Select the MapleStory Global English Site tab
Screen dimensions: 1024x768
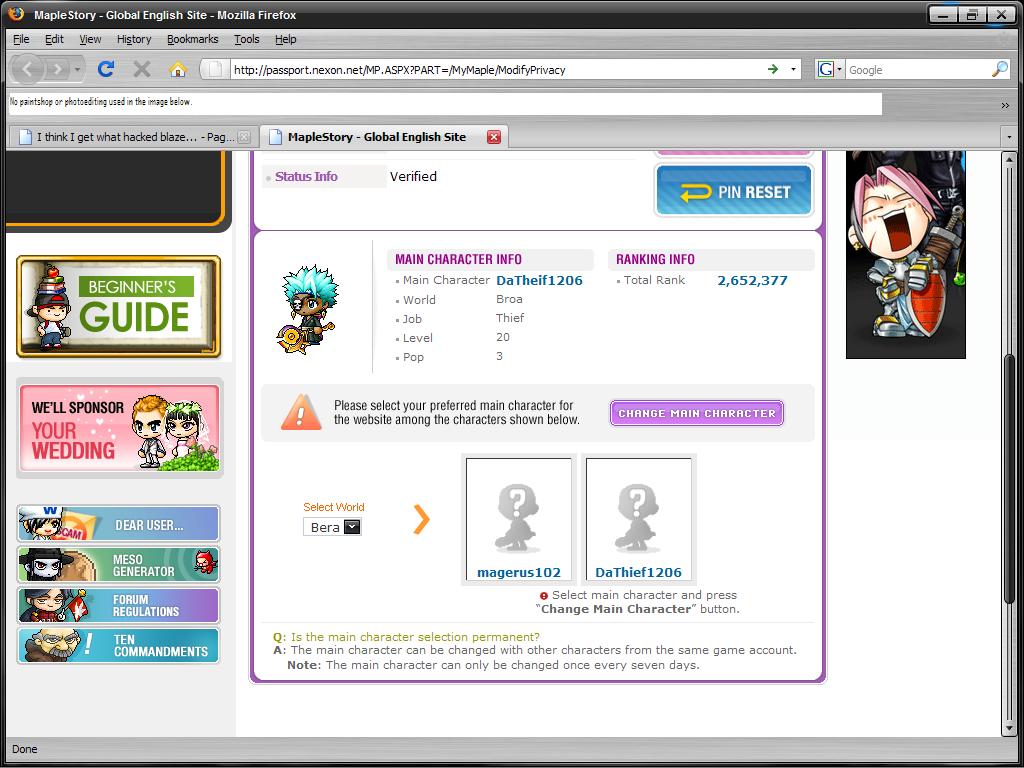point(384,136)
